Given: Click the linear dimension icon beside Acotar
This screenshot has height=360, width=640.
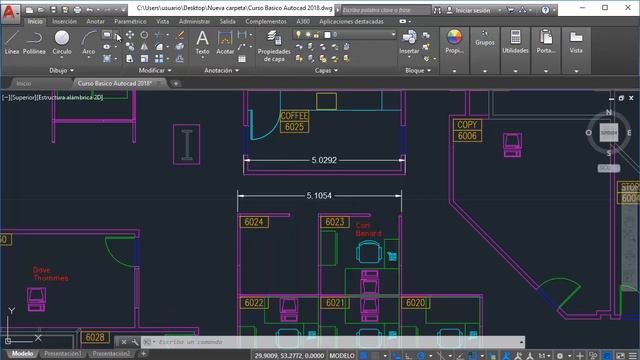Looking at the screenshot, I should point(242,35).
